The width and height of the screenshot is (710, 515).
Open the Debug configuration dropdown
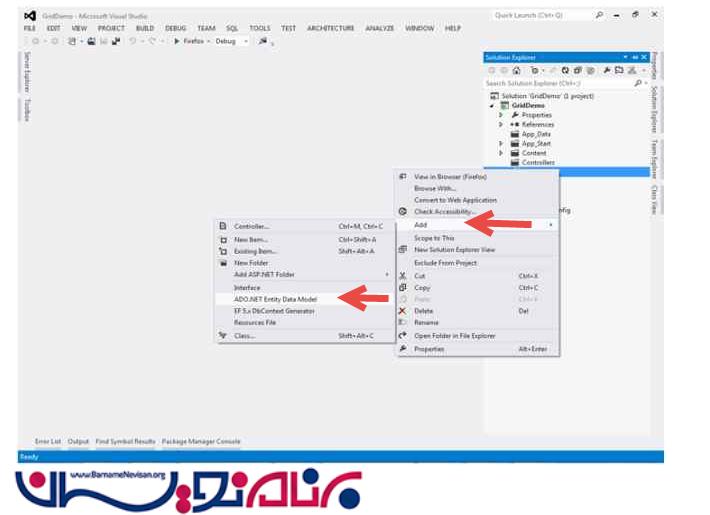point(246,41)
